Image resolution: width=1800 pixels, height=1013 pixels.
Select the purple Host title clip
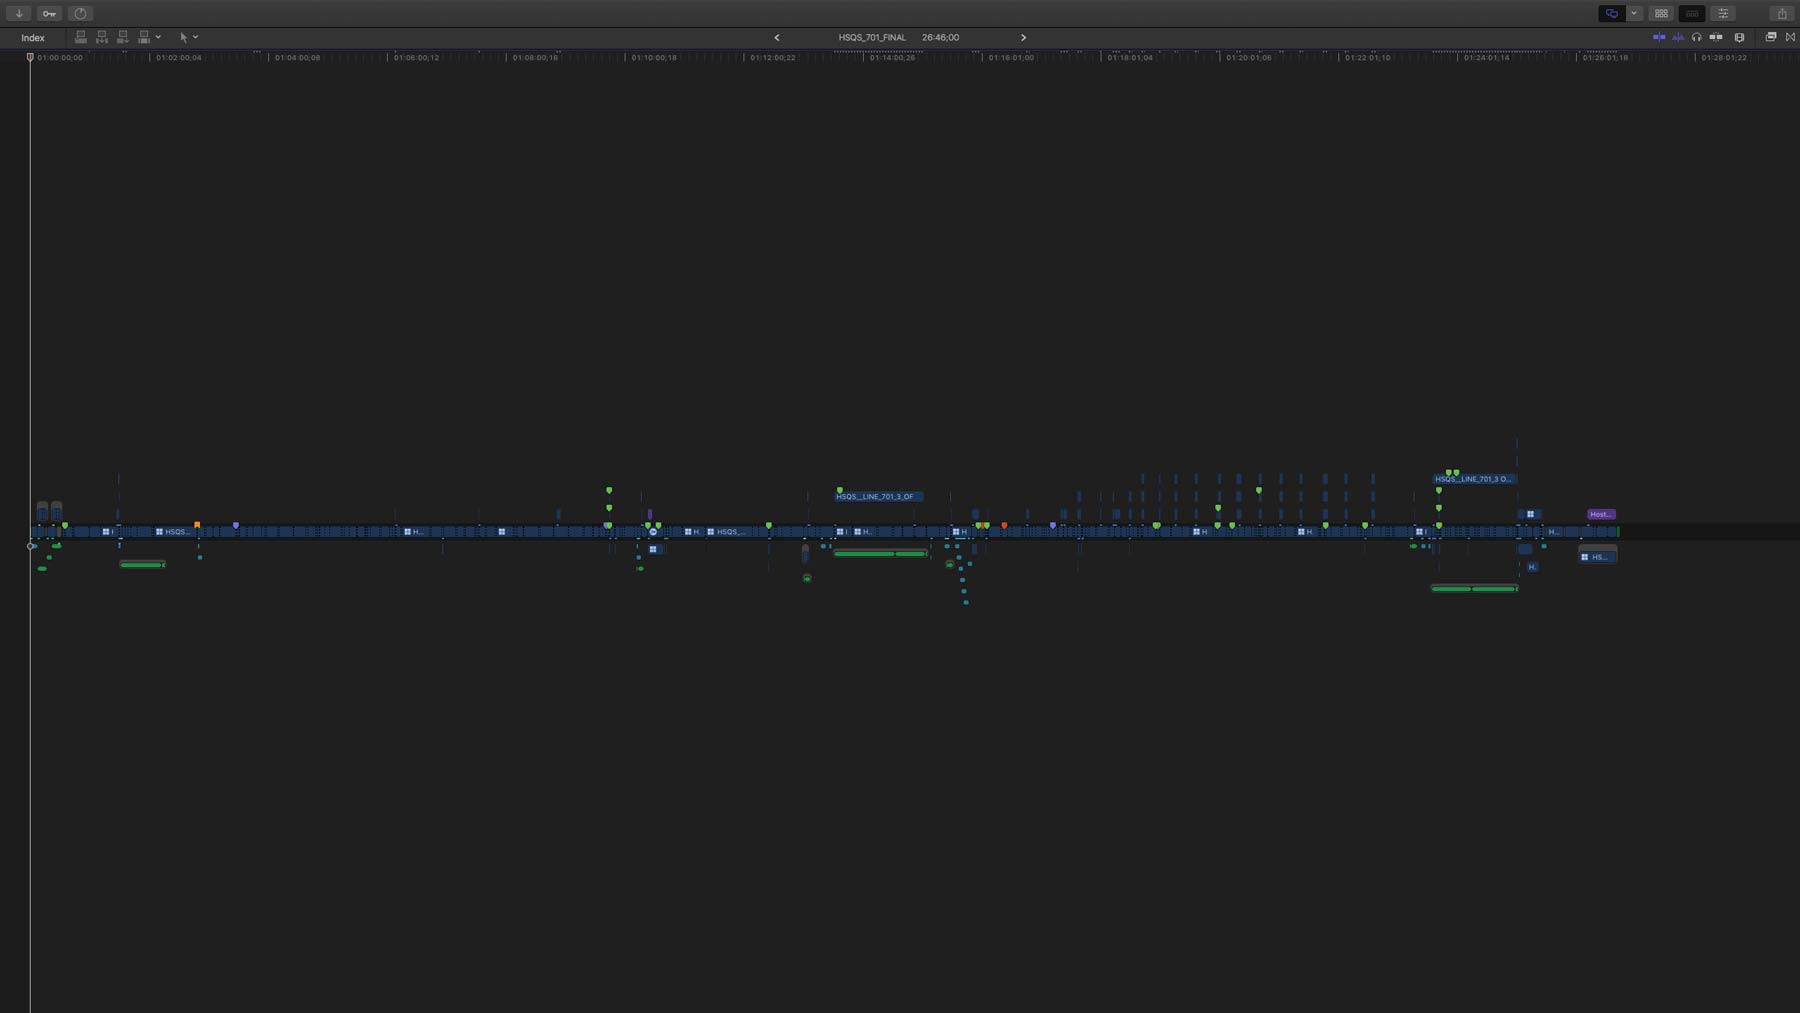1601,514
